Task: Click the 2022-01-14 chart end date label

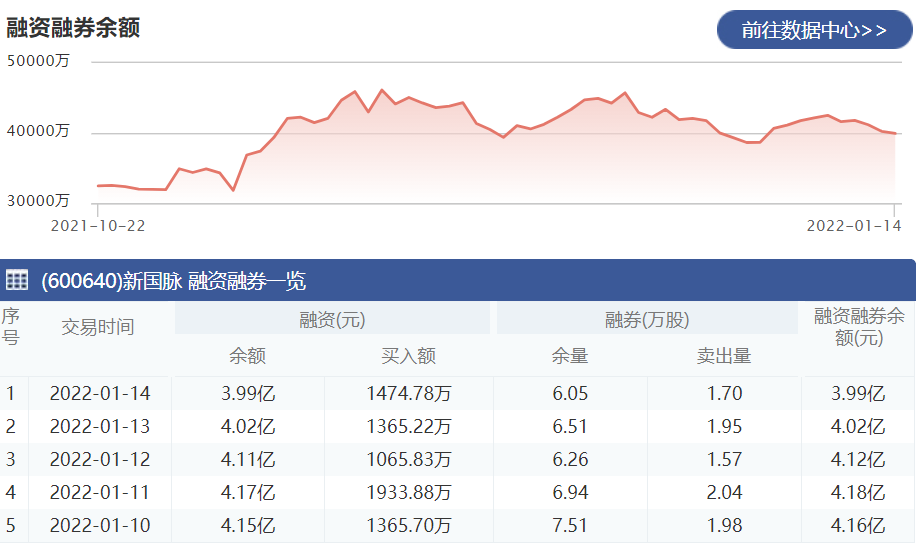Action: coord(854,226)
